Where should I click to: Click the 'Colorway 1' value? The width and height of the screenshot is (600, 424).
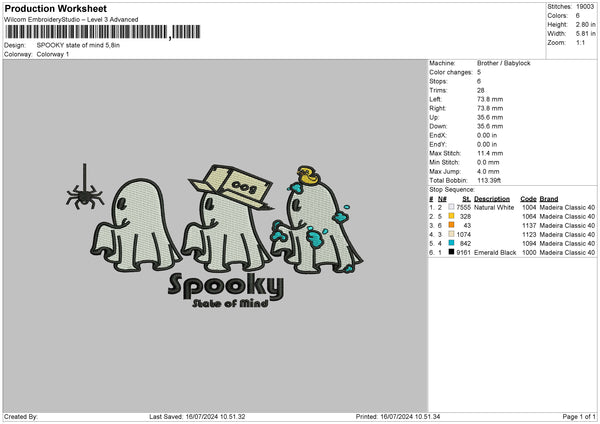click(x=53, y=54)
